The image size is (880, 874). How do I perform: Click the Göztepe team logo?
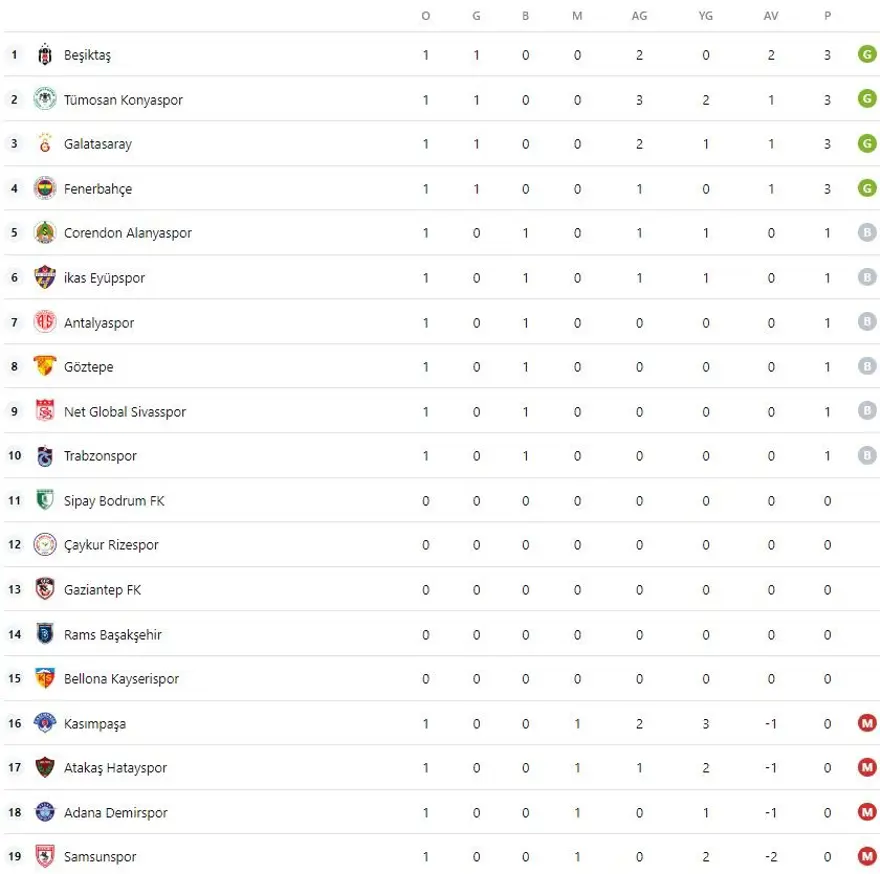tap(45, 367)
